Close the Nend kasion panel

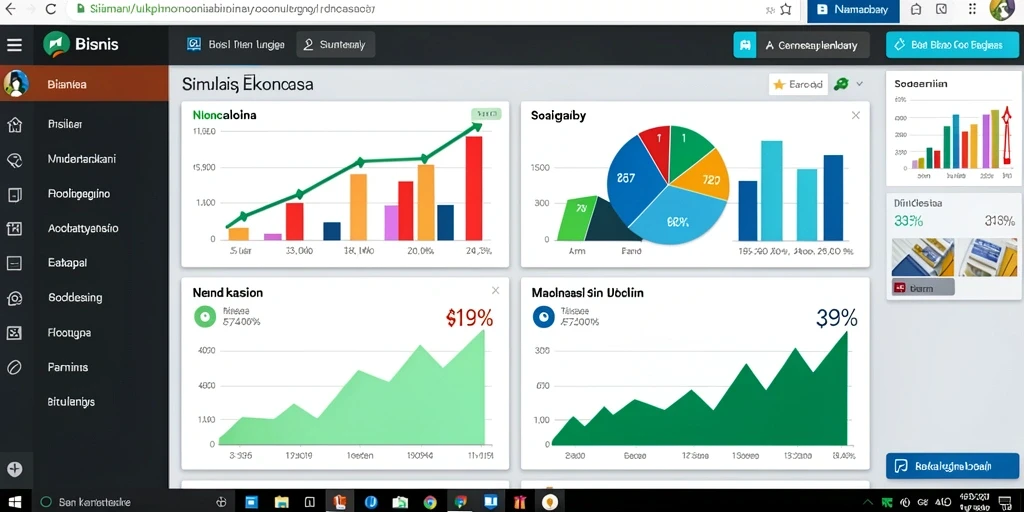point(496,291)
